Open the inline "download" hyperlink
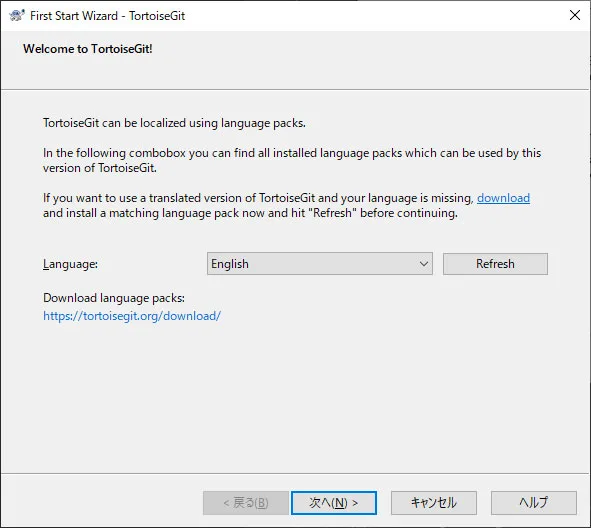 pyautogui.click(x=503, y=198)
